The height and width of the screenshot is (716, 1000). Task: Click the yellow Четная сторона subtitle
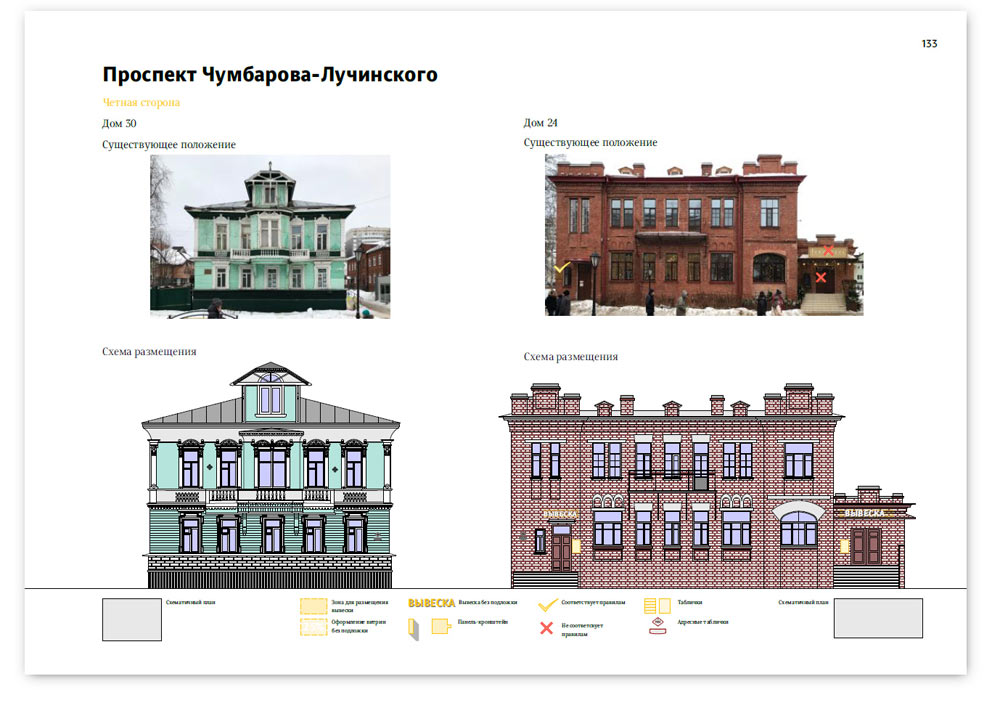(141, 102)
